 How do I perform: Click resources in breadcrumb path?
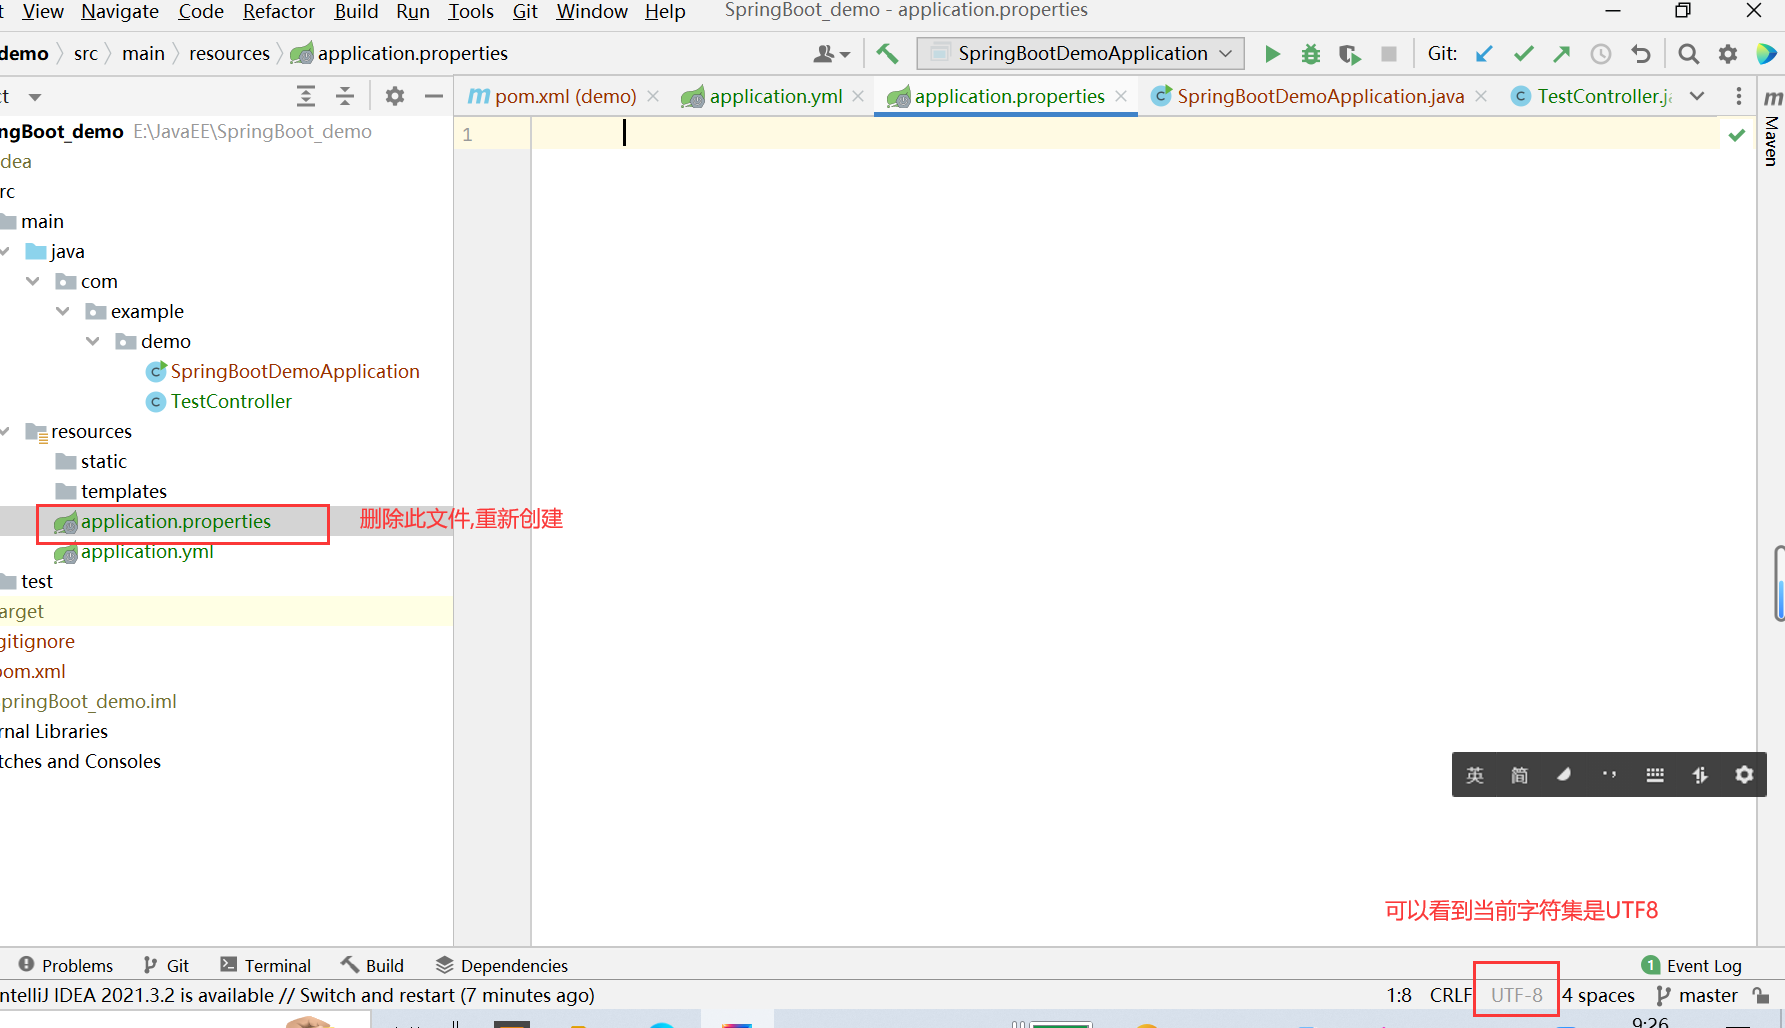click(229, 54)
